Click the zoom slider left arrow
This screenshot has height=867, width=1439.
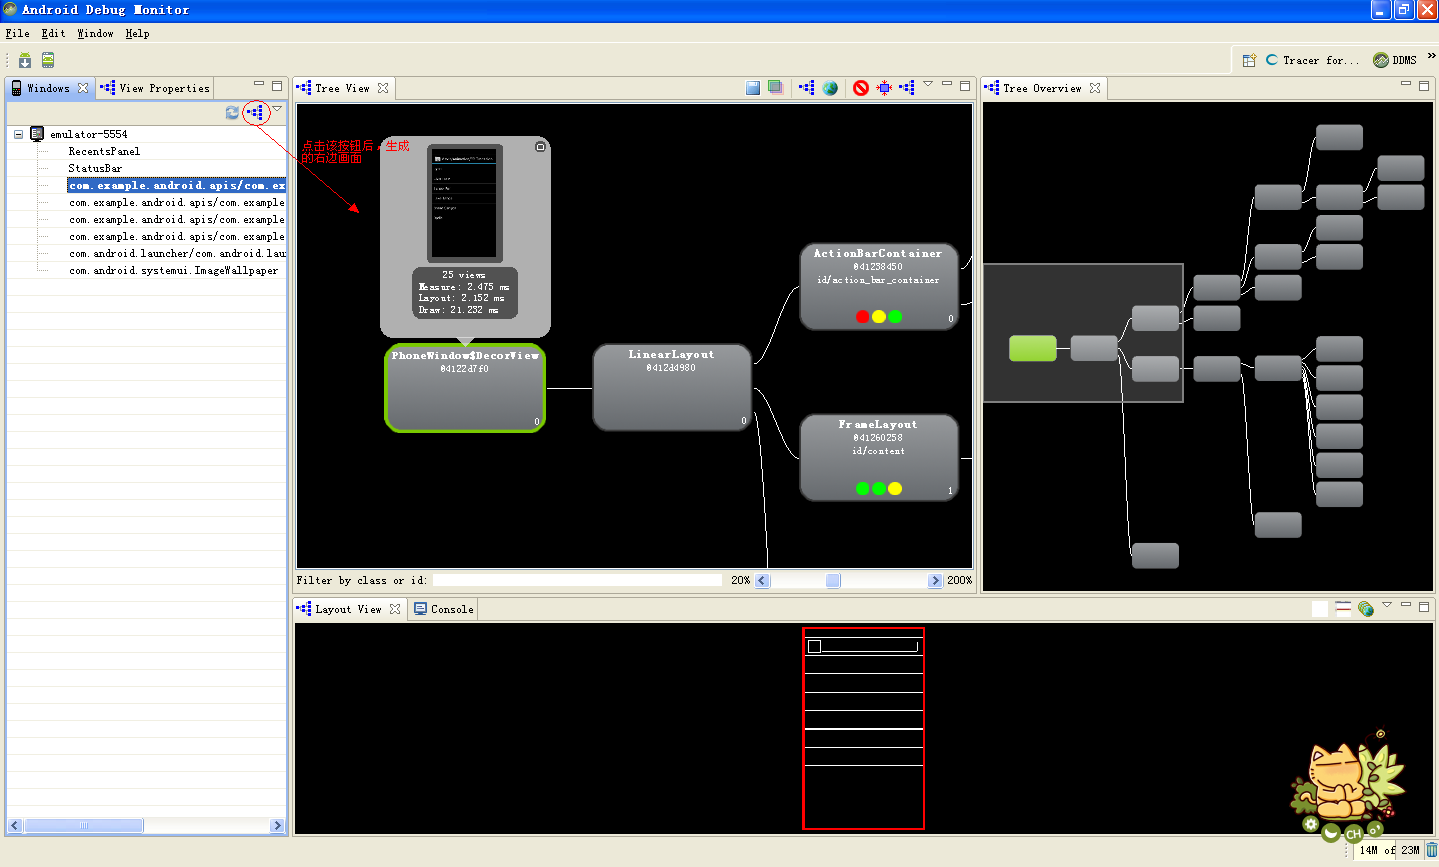pos(762,580)
